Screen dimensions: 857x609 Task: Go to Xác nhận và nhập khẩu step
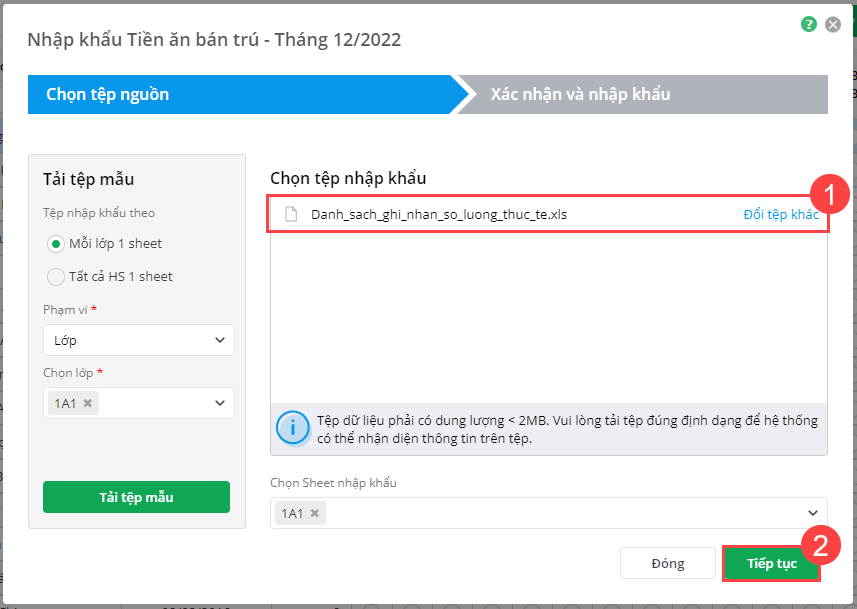click(x=580, y=95)
